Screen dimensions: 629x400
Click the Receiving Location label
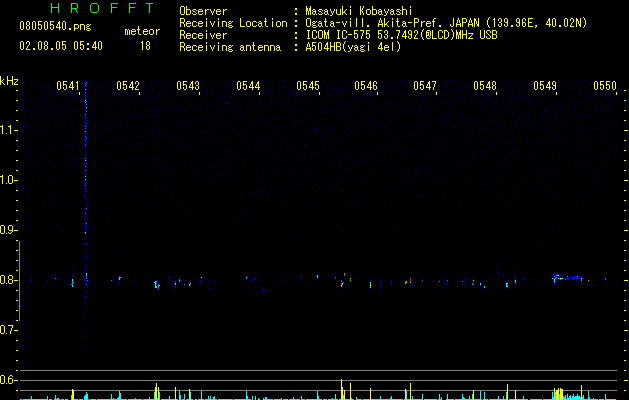(233, 23)
